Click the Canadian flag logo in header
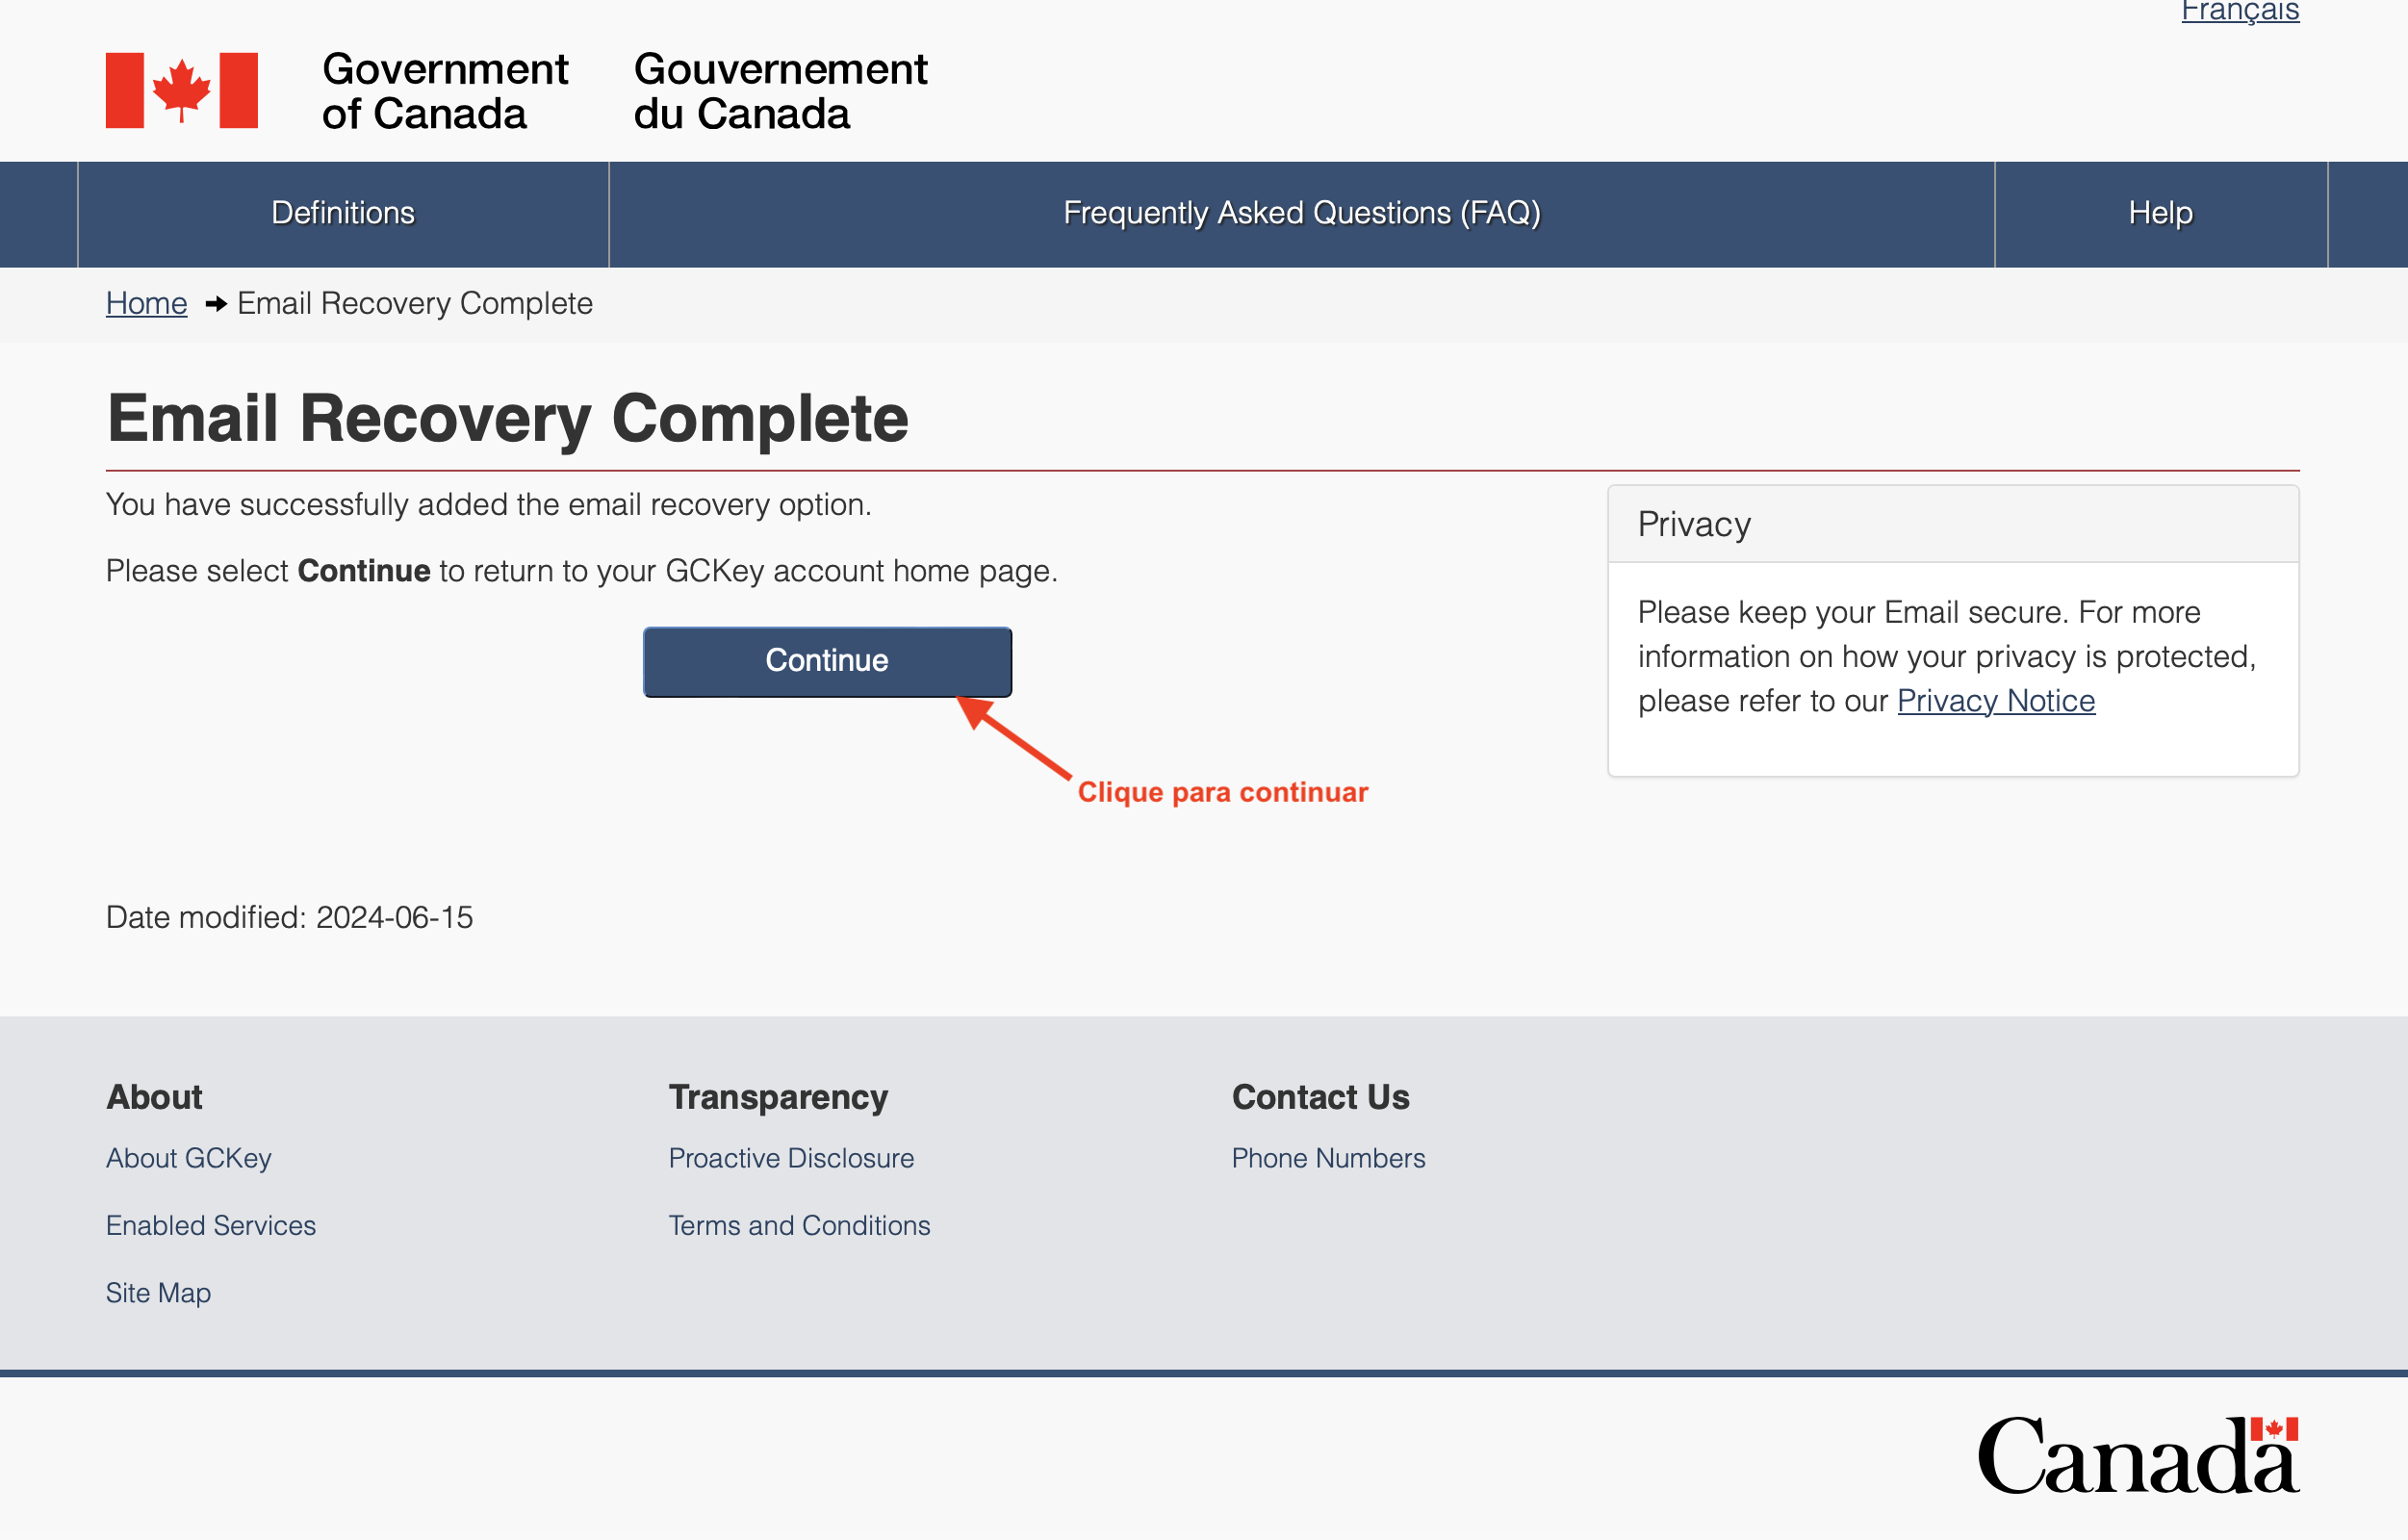2408x1540 pixels. (182, 90)
